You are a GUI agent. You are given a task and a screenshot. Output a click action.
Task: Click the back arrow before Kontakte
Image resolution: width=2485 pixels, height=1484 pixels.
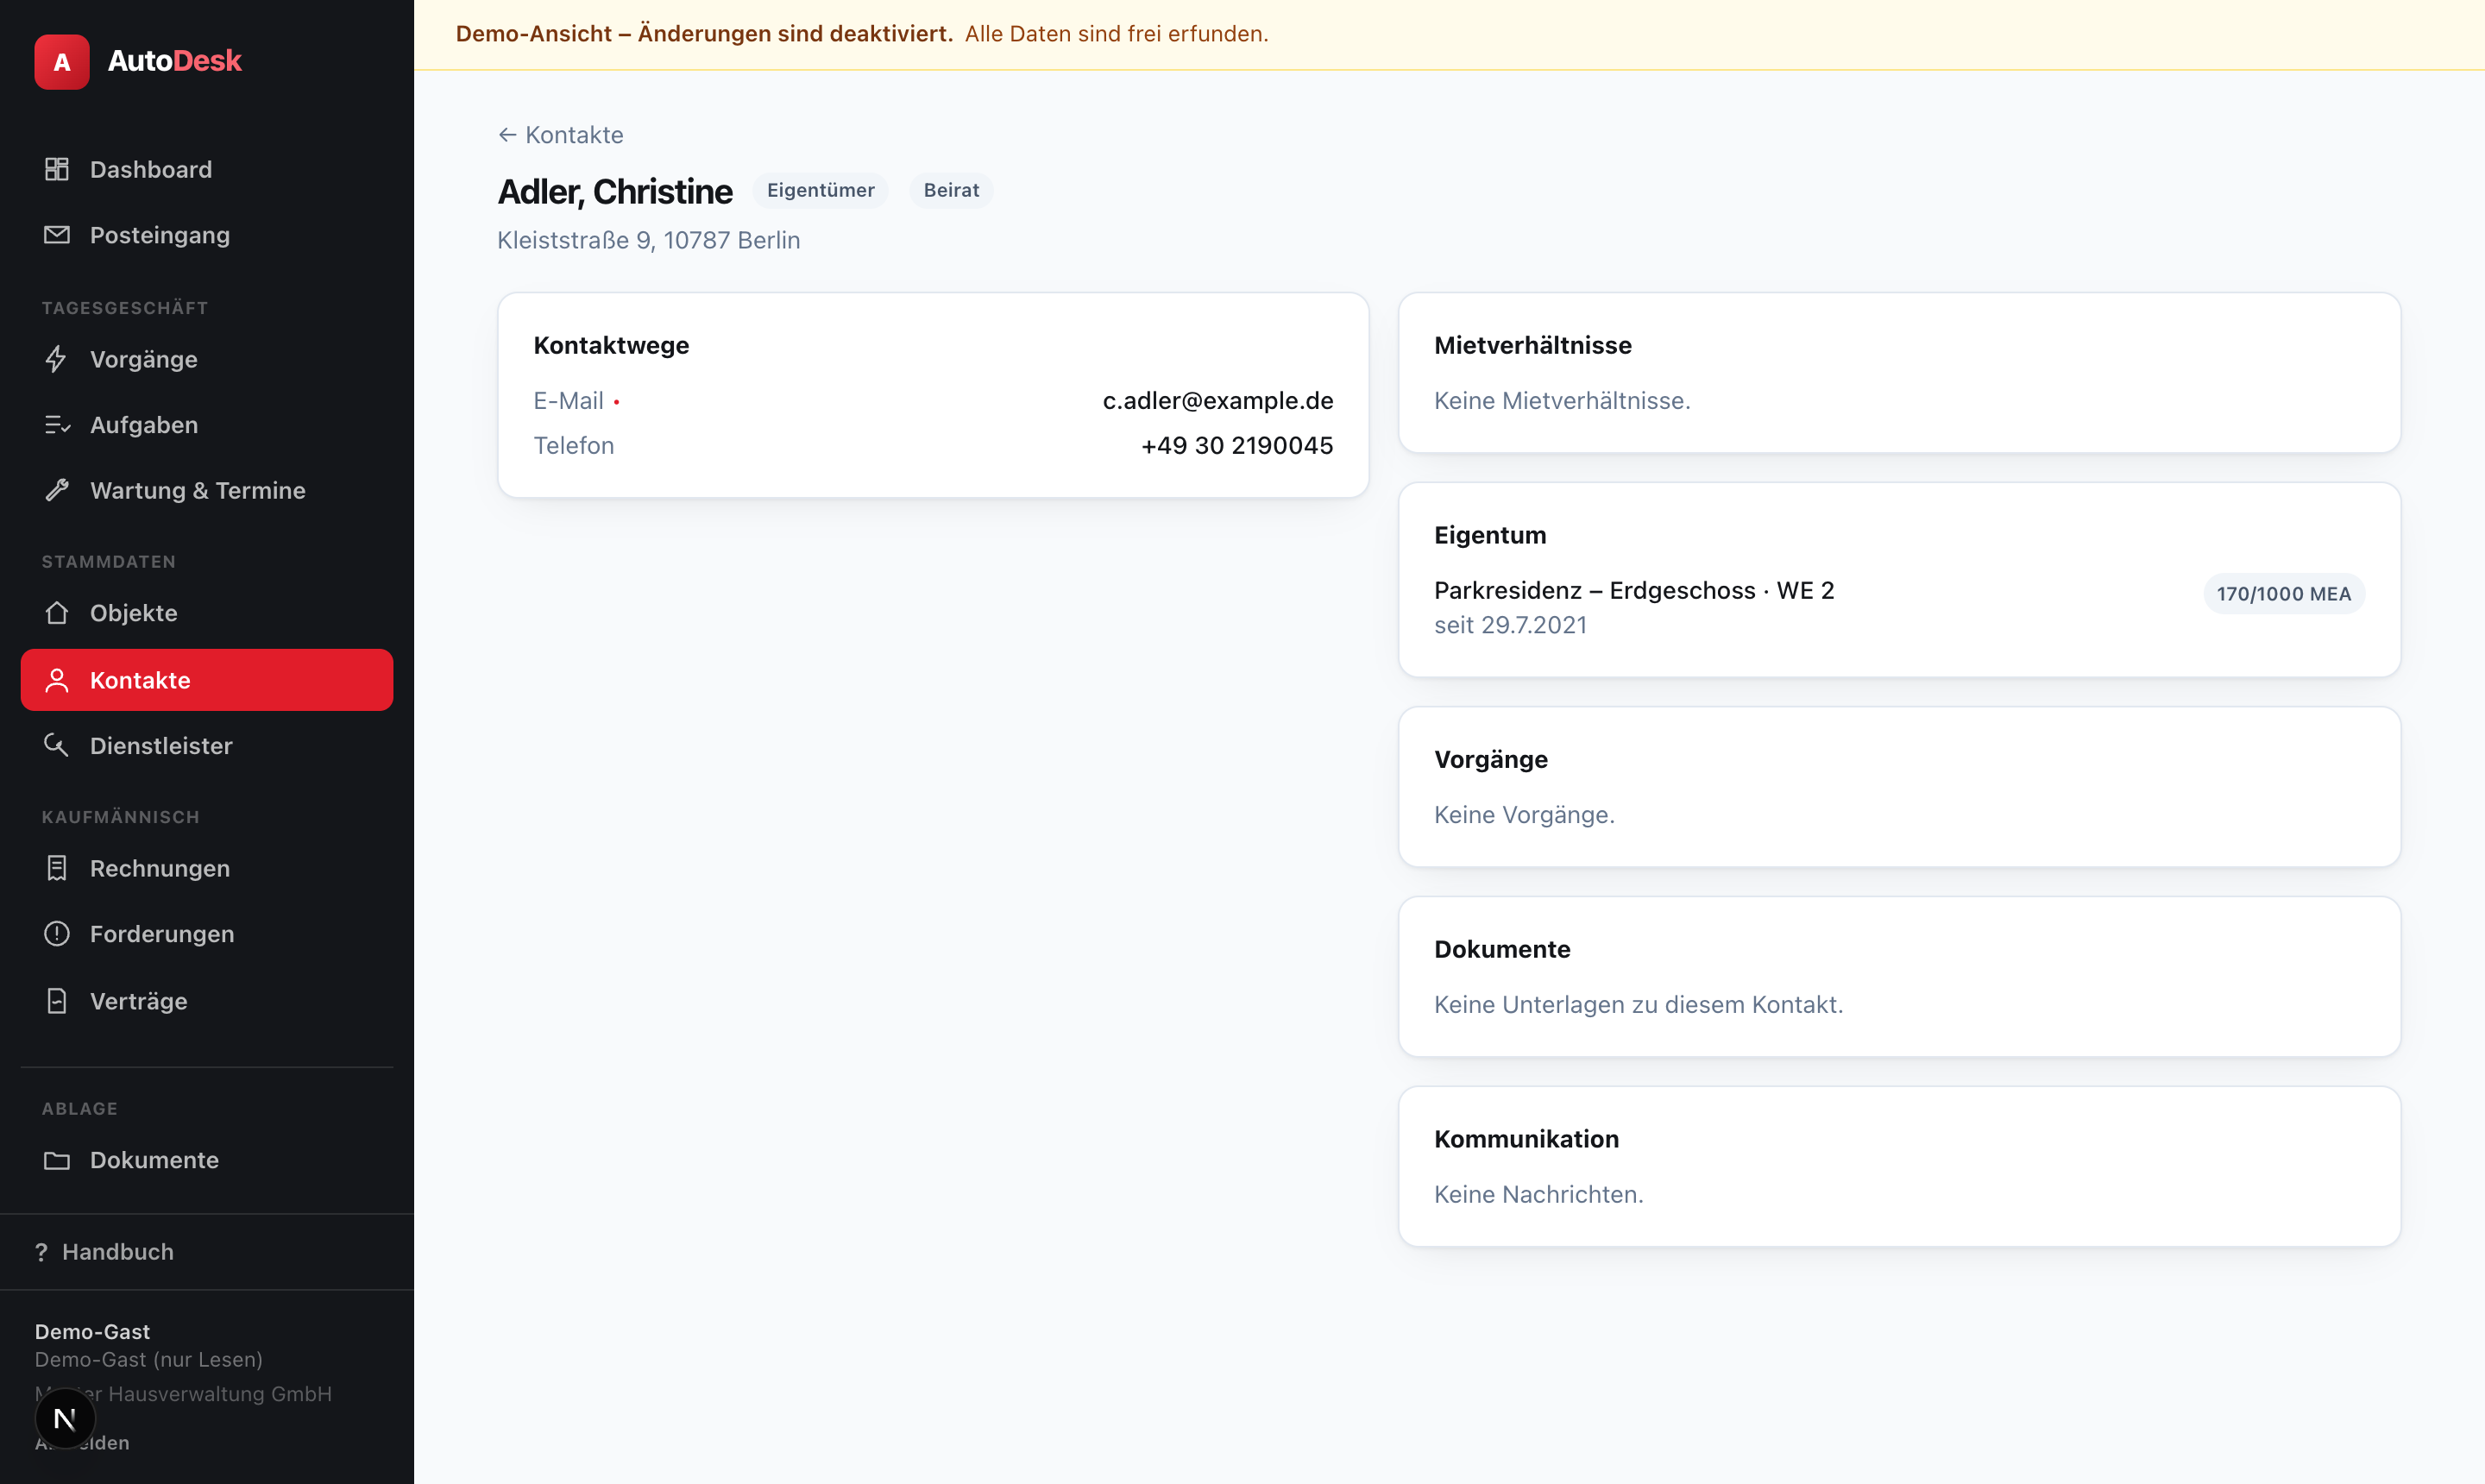pyautogui.click(x=507, y=135)
